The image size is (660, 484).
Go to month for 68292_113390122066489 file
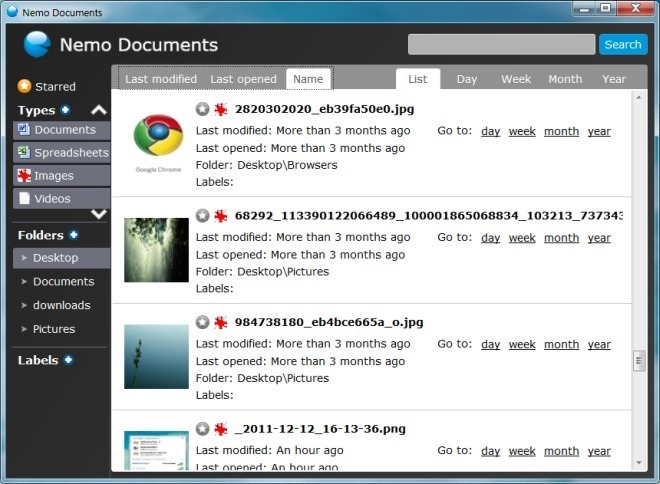pyautogui.click(x=562, y=238)
